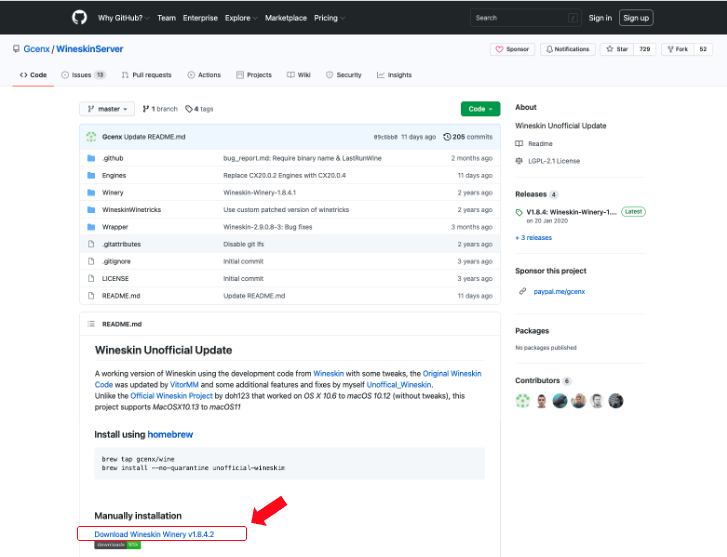Open the Wineskin-2.9.0.8-3: Bug fixes commit
Viewport: 727px width, 557px height.
coord(268,227)
